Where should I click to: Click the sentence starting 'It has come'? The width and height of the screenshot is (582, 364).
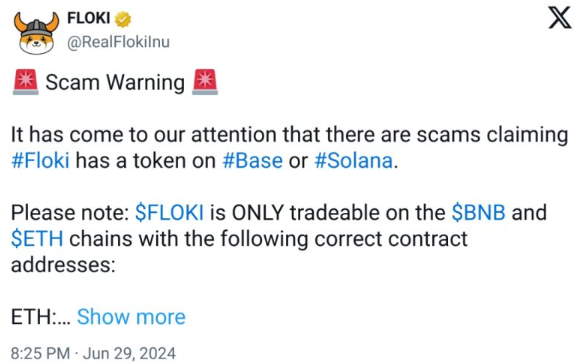(290, 148)
